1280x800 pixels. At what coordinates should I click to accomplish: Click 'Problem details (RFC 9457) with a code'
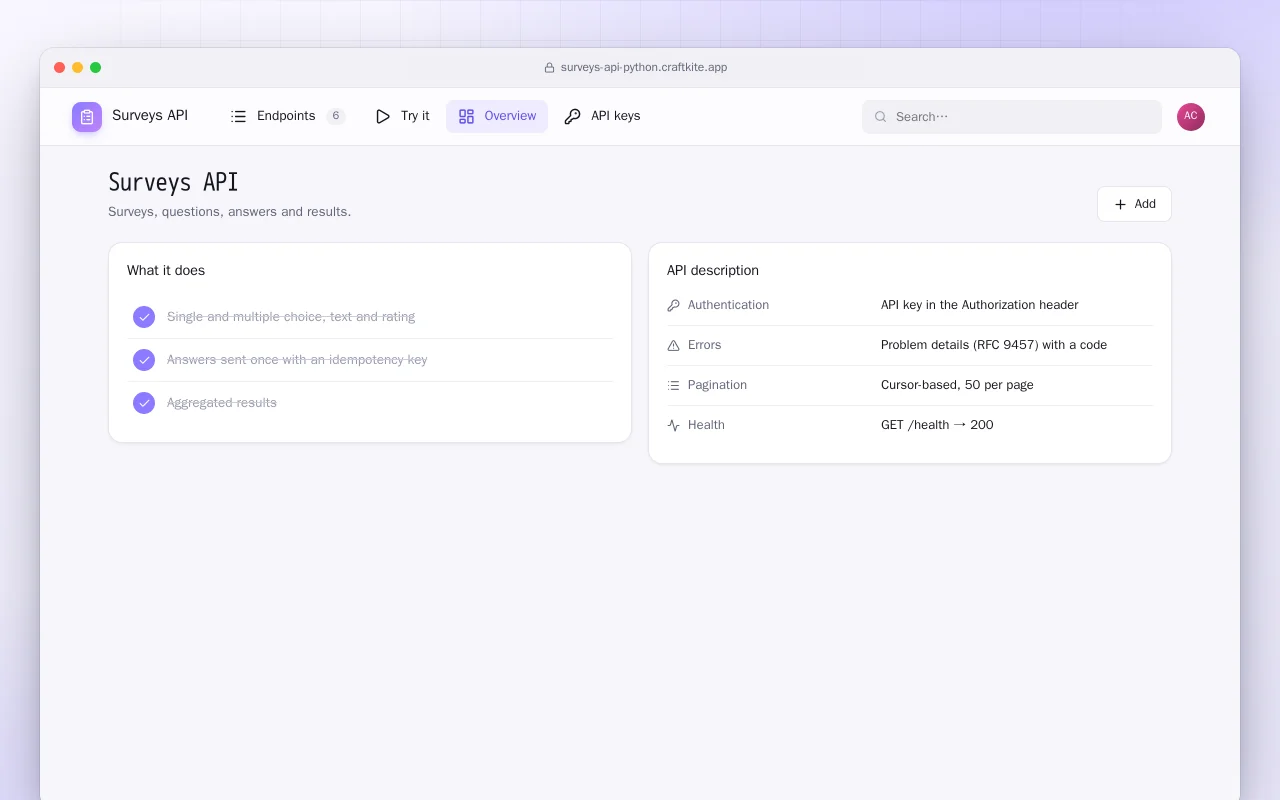coord(994,345)
